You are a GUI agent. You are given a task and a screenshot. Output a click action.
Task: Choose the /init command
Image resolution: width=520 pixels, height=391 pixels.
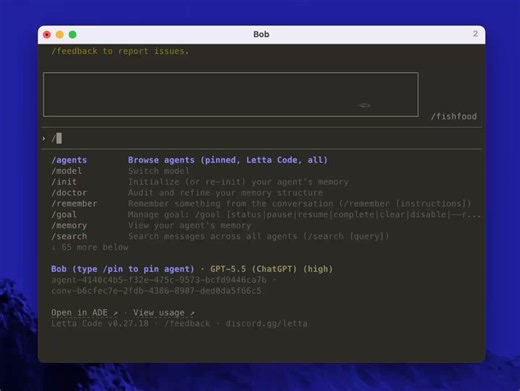pyautogui.click(x=64, y=182)
